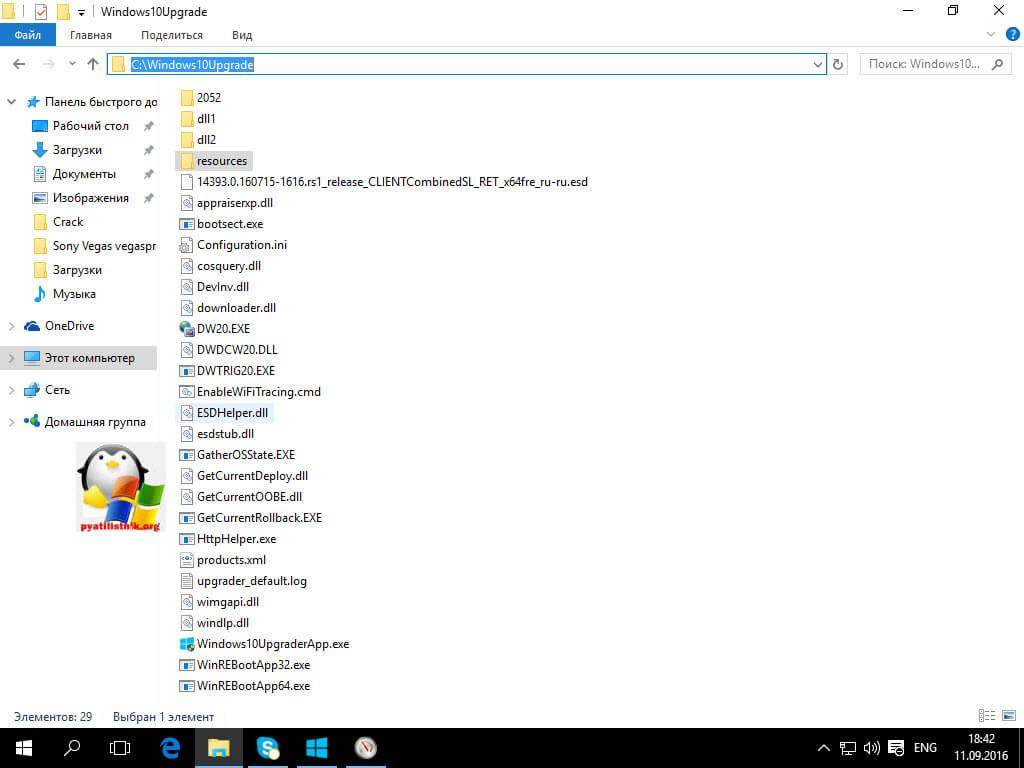The height and width of the screenshot is (768, 1024).
Task: Open Sony Vegas vegaspr folder in the sidebar
Action: pos(95,246)
